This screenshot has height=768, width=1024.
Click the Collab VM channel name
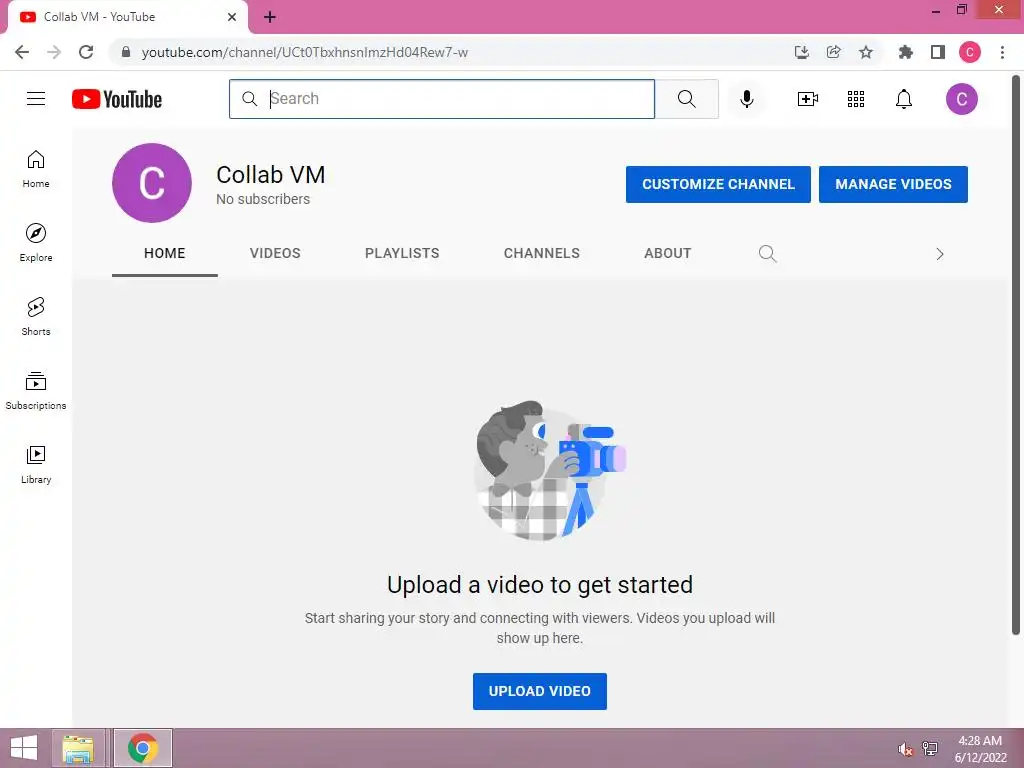click(270, 174)
